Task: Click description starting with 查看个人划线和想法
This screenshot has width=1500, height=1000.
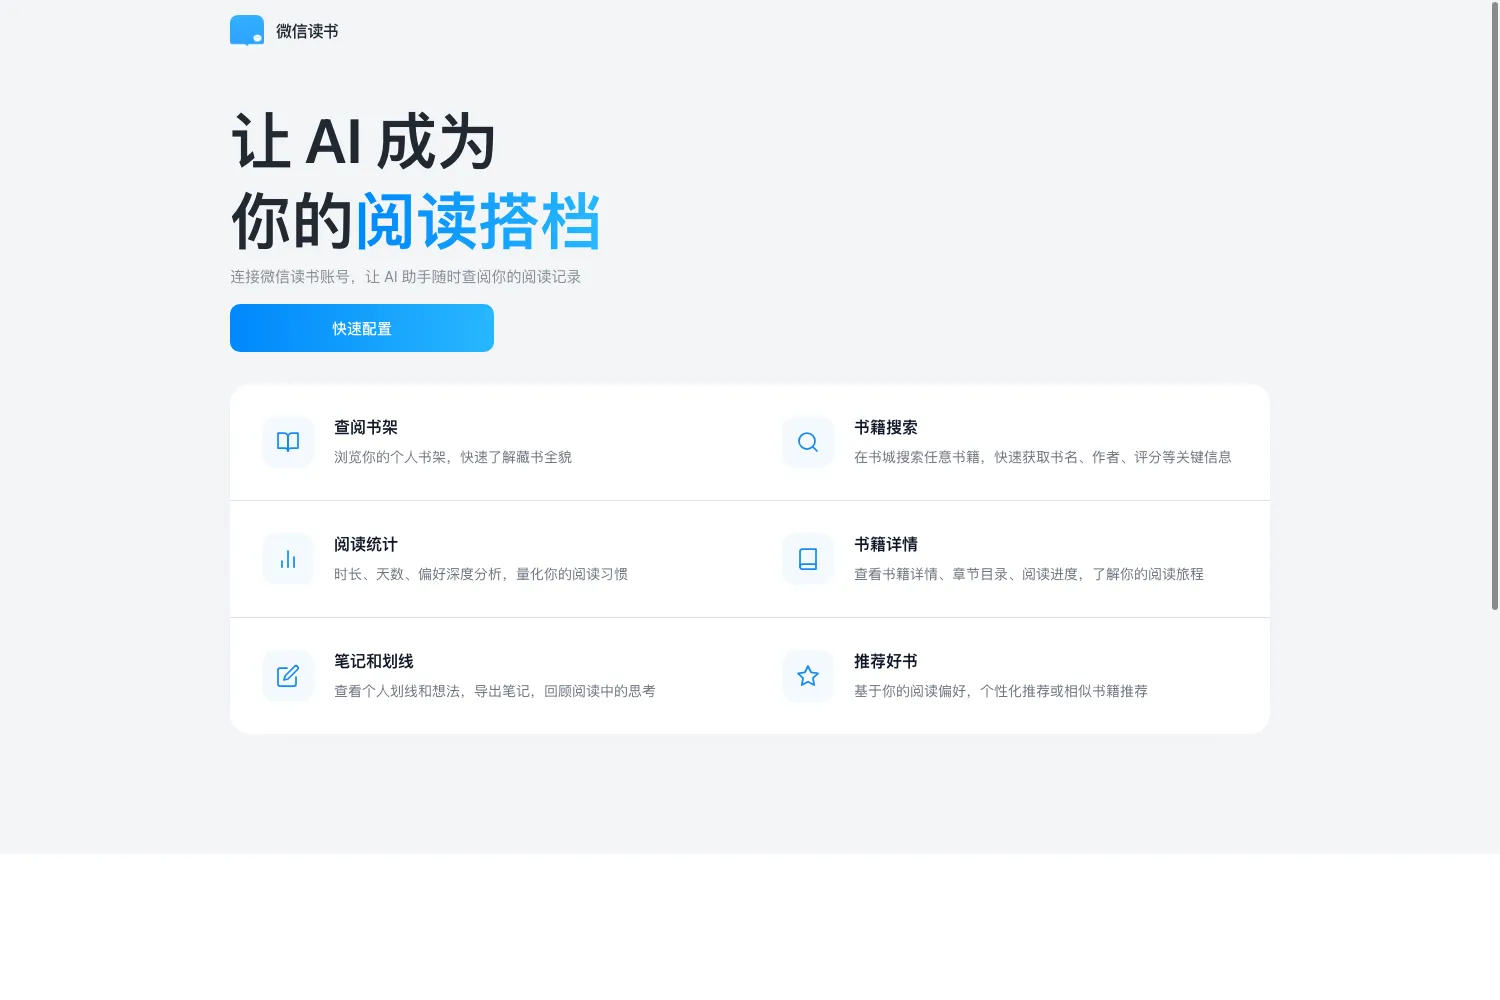Action: 495,691
